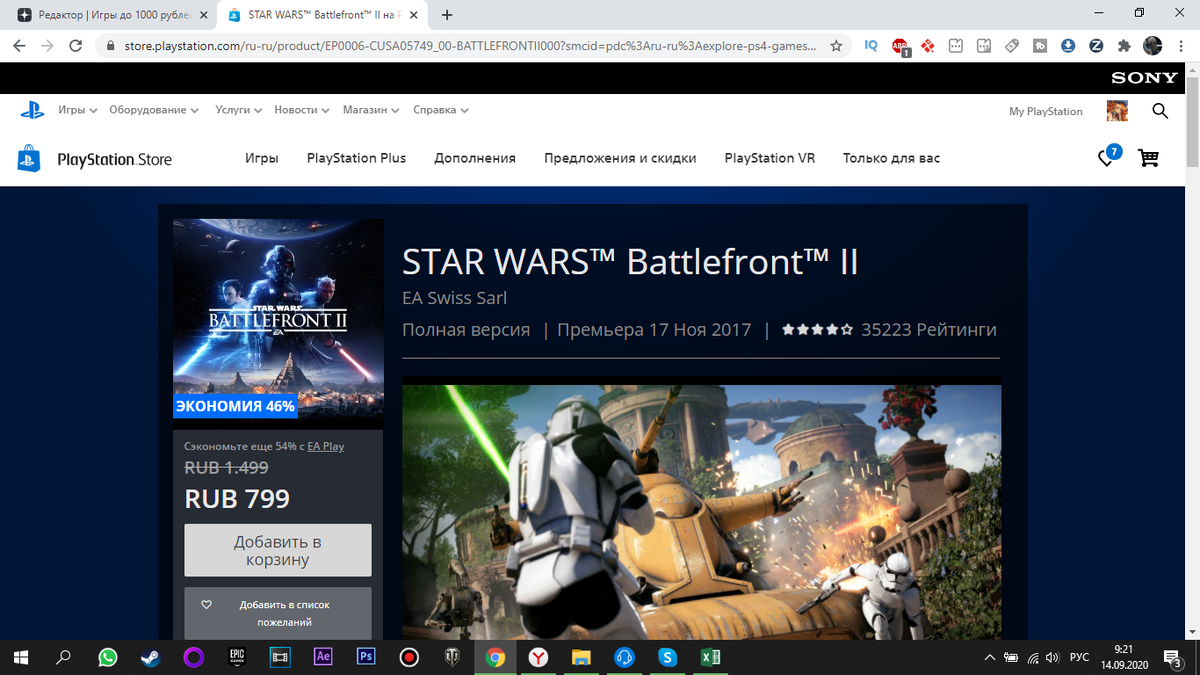Click the gameplay screenshot with clone trooper
The width and height of the screenshot is (1200, 675).
701,512
